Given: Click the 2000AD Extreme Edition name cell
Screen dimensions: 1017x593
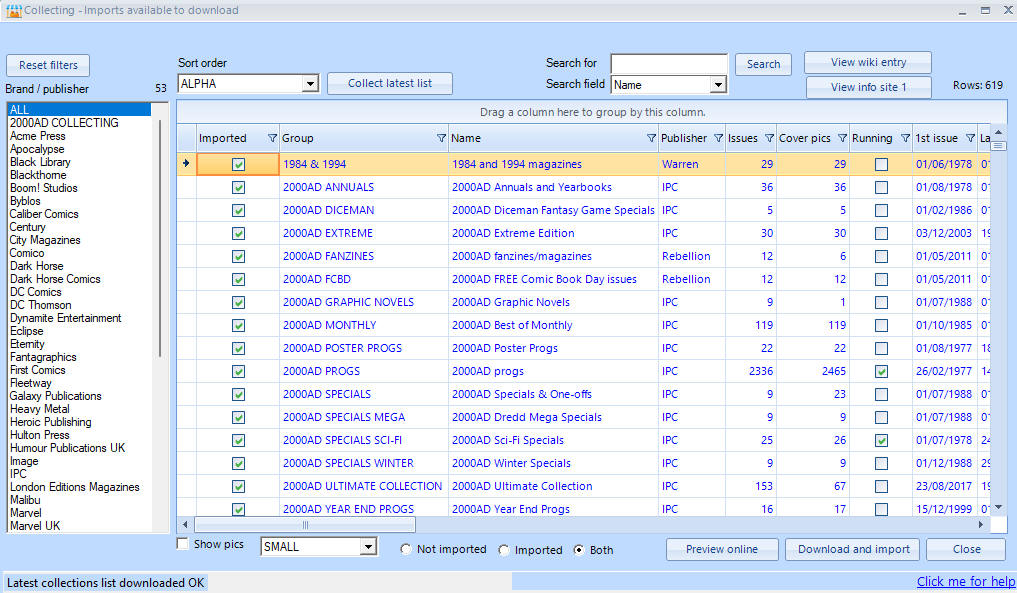Looking at the screenshot, I should [553, 233].
